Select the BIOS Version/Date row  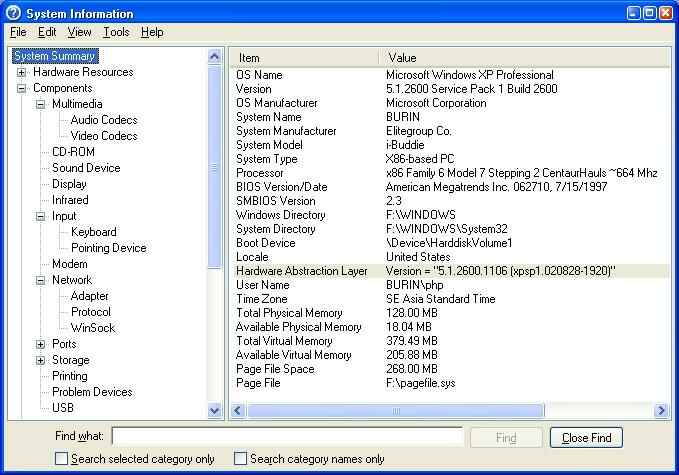pos(450,187)
